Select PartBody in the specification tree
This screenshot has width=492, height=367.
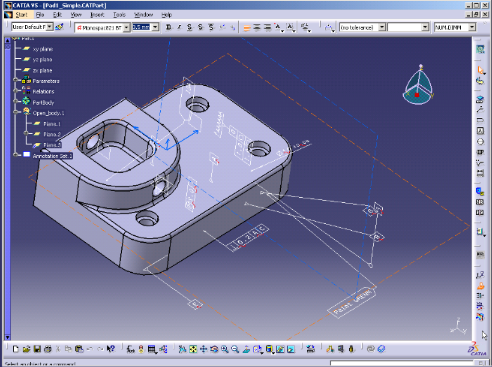(43, 102)
